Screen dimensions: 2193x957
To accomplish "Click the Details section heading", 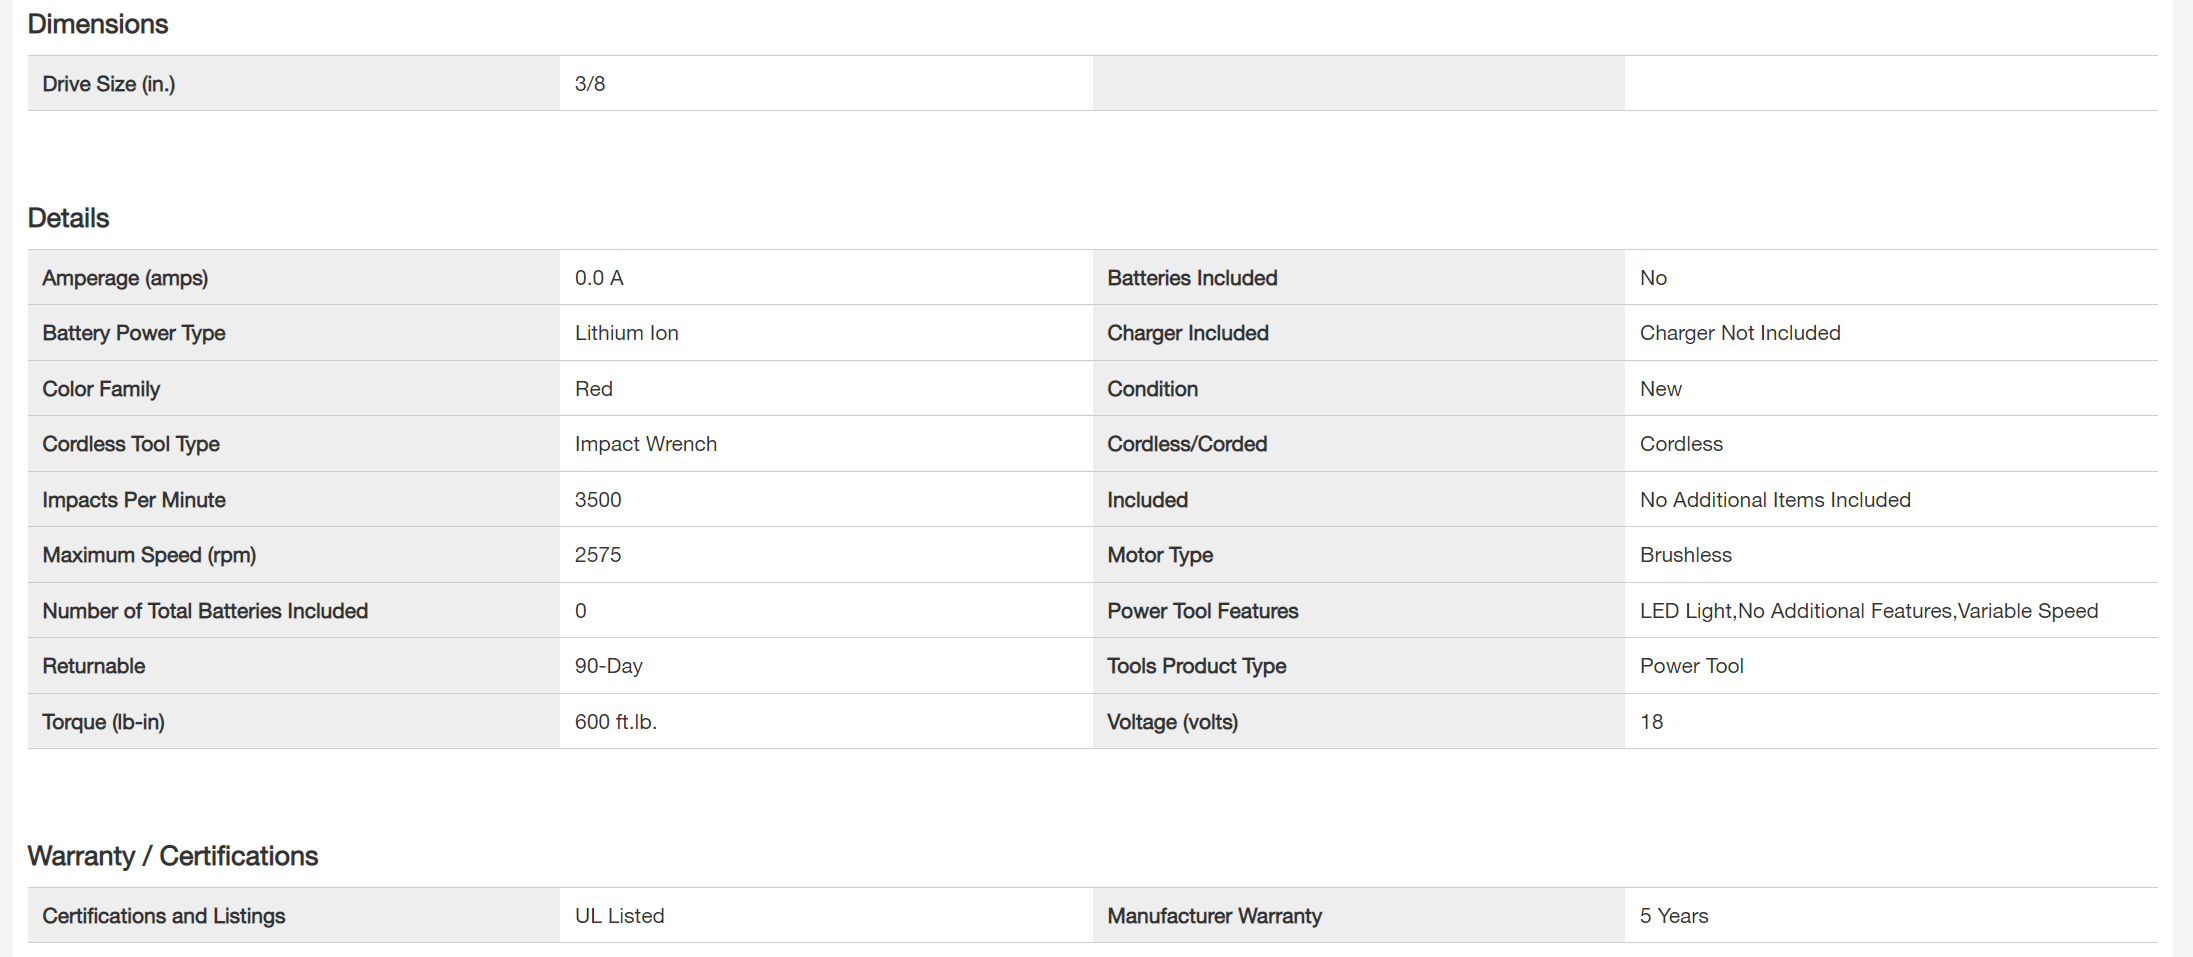I will (x=68, y=218).
